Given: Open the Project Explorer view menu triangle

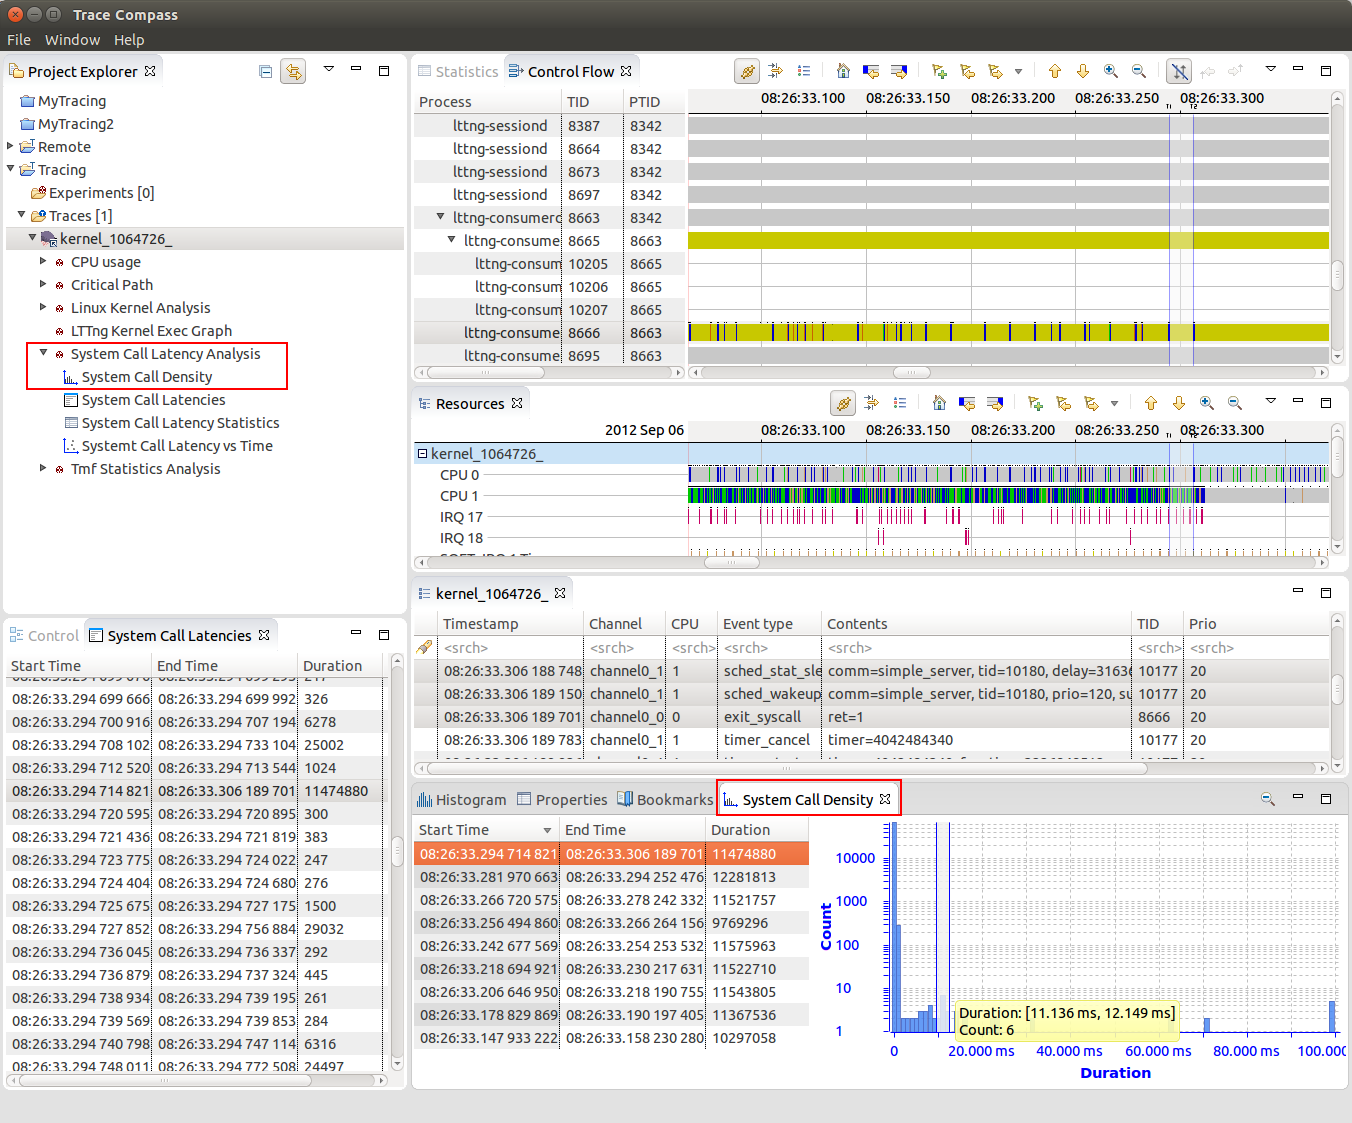Looking at the screenshot, I should (x=329, y=70).
